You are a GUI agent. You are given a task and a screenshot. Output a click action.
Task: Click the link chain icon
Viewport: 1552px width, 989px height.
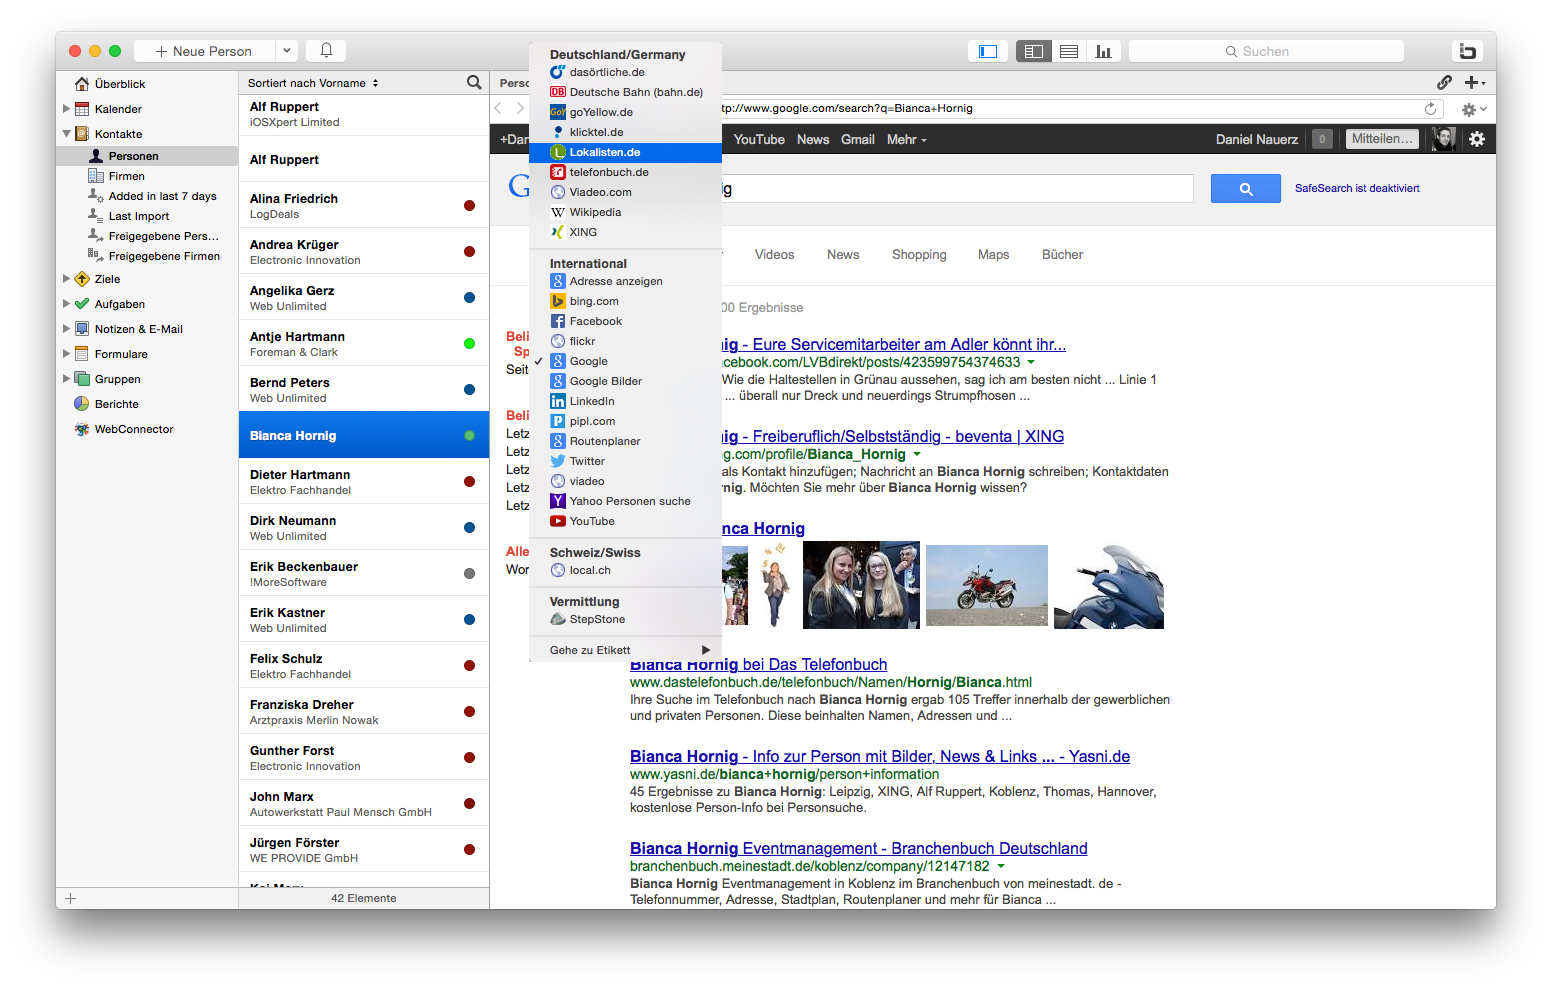[x=1444, y=82]
